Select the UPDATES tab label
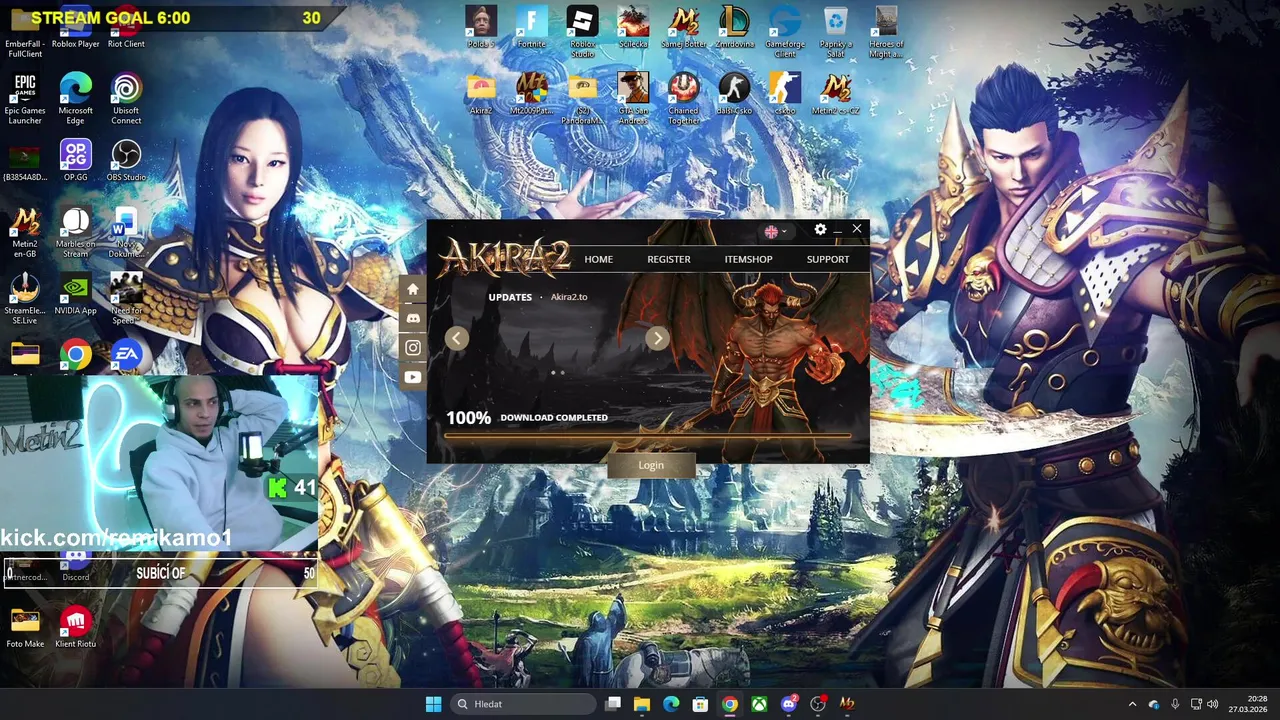The height and width of the screenshot is (720, 1280). (x=510, y=297)
